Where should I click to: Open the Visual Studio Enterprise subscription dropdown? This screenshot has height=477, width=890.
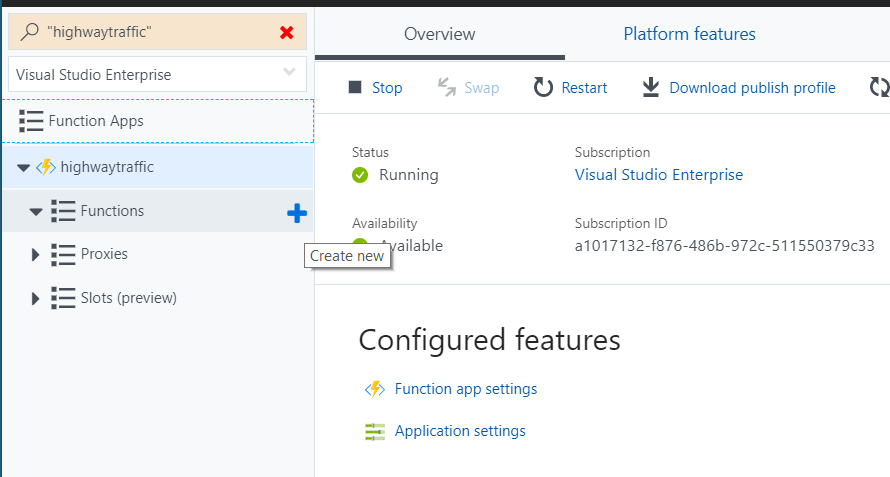tap(157, 74)
